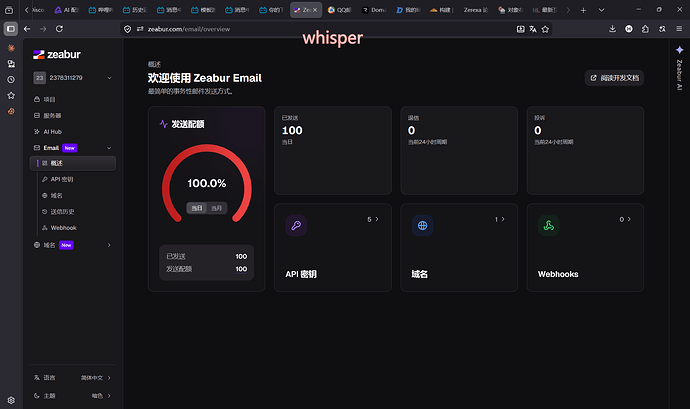
Task: Click the 退信 0 stat card
Action: (459, 150)
